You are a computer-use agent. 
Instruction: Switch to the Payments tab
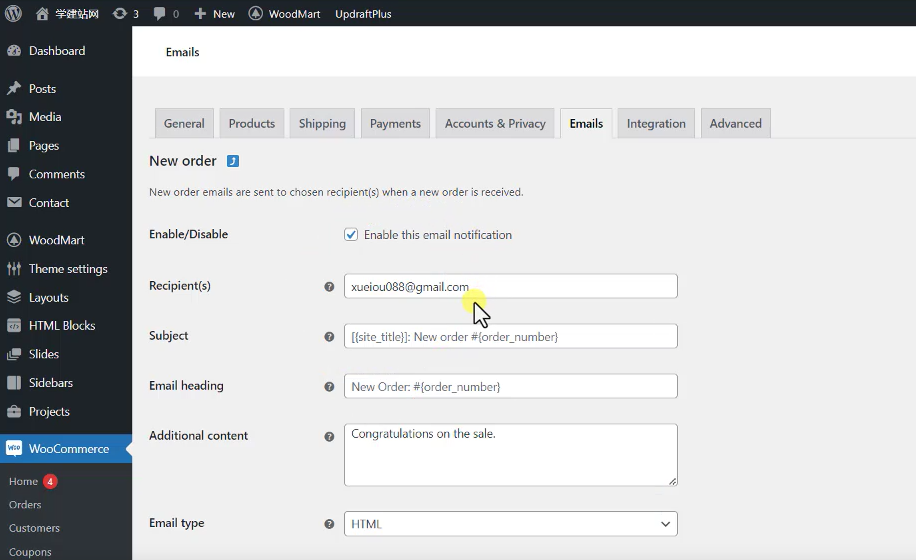click(x=395, y=124)
